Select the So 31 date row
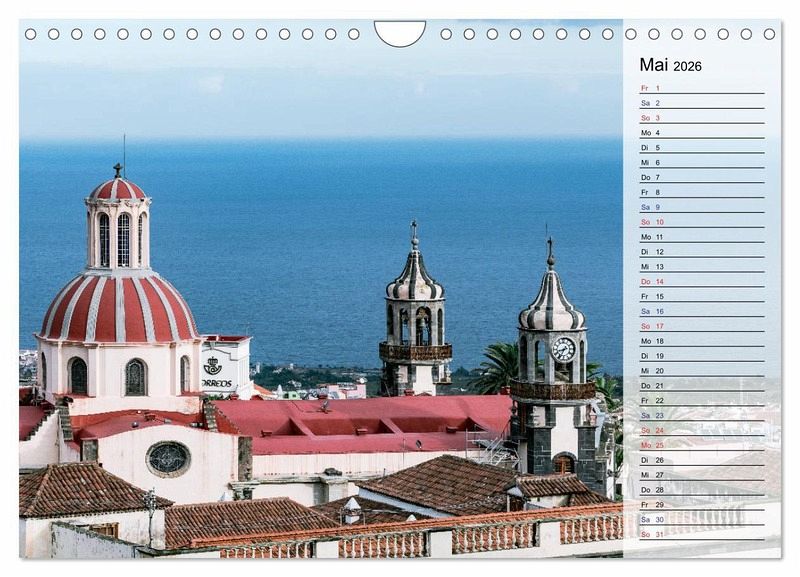The image size is (800, 577). (701, 534)
